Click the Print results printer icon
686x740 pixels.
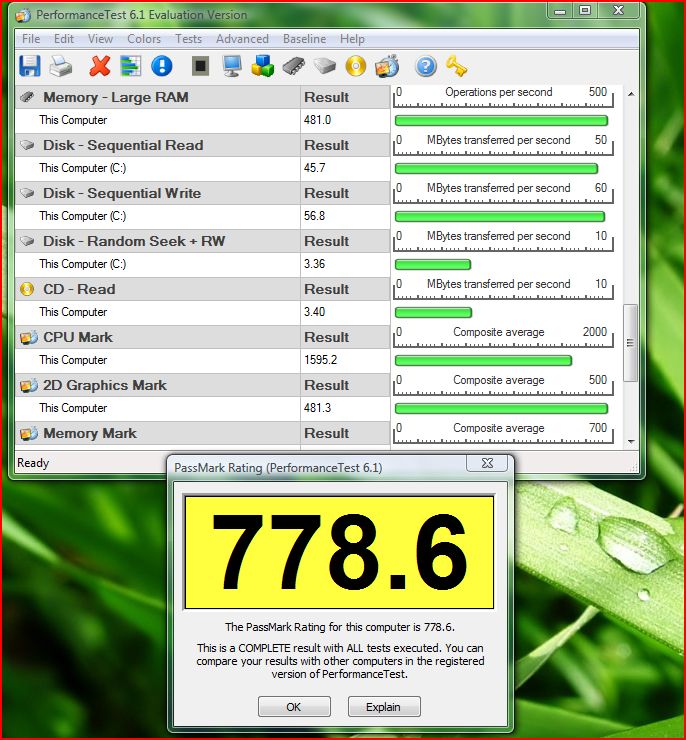pos(60,66)
